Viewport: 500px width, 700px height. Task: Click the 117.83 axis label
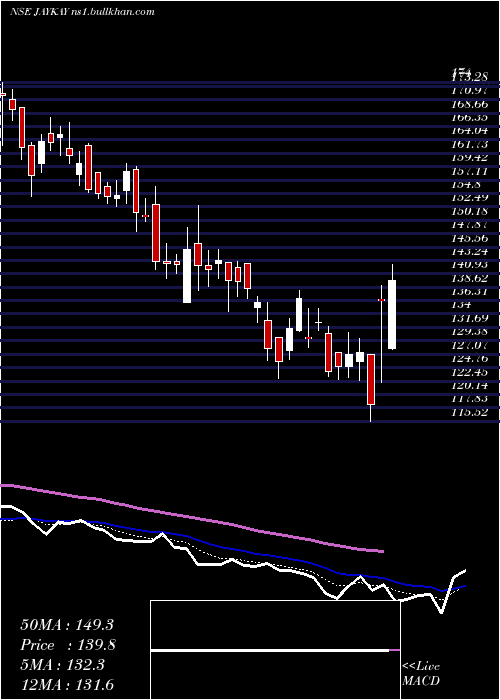pos(470,399)
